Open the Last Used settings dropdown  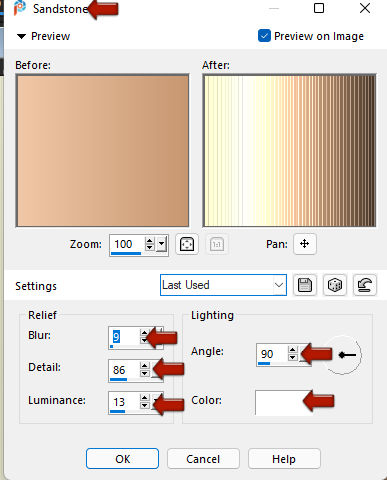(x=223, y=285)
